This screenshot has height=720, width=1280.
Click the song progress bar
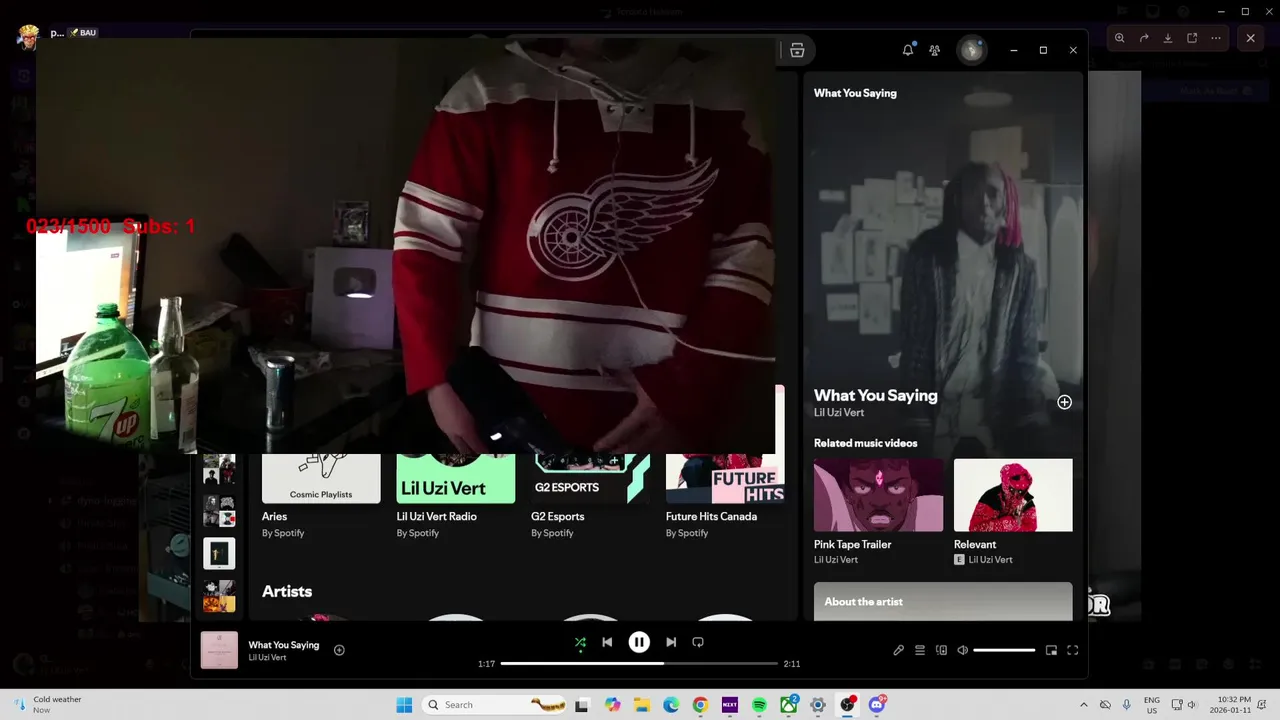click(639, 663)
